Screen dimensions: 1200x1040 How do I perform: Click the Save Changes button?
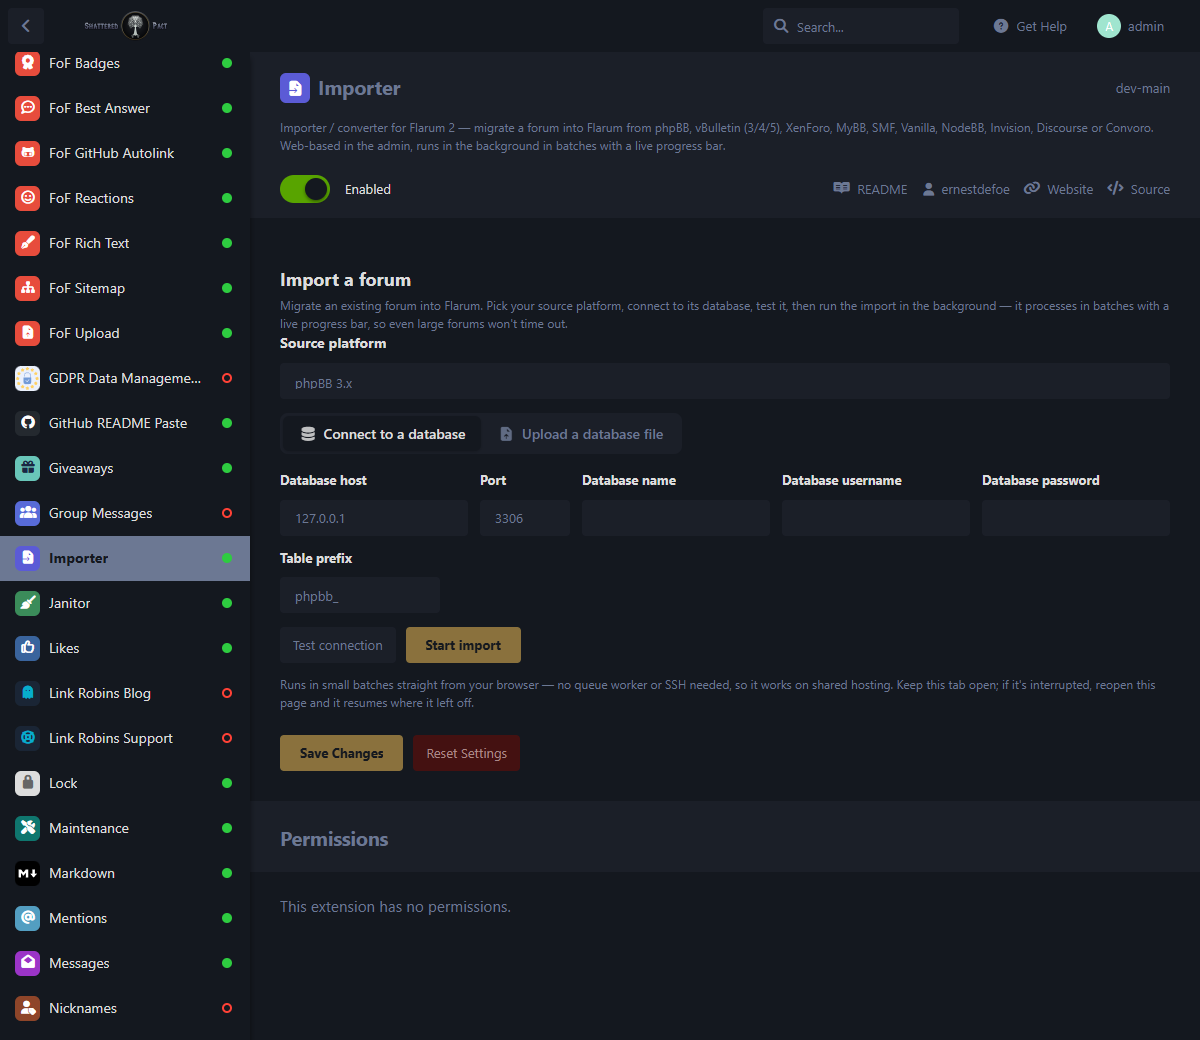click(x=341, y=753)
